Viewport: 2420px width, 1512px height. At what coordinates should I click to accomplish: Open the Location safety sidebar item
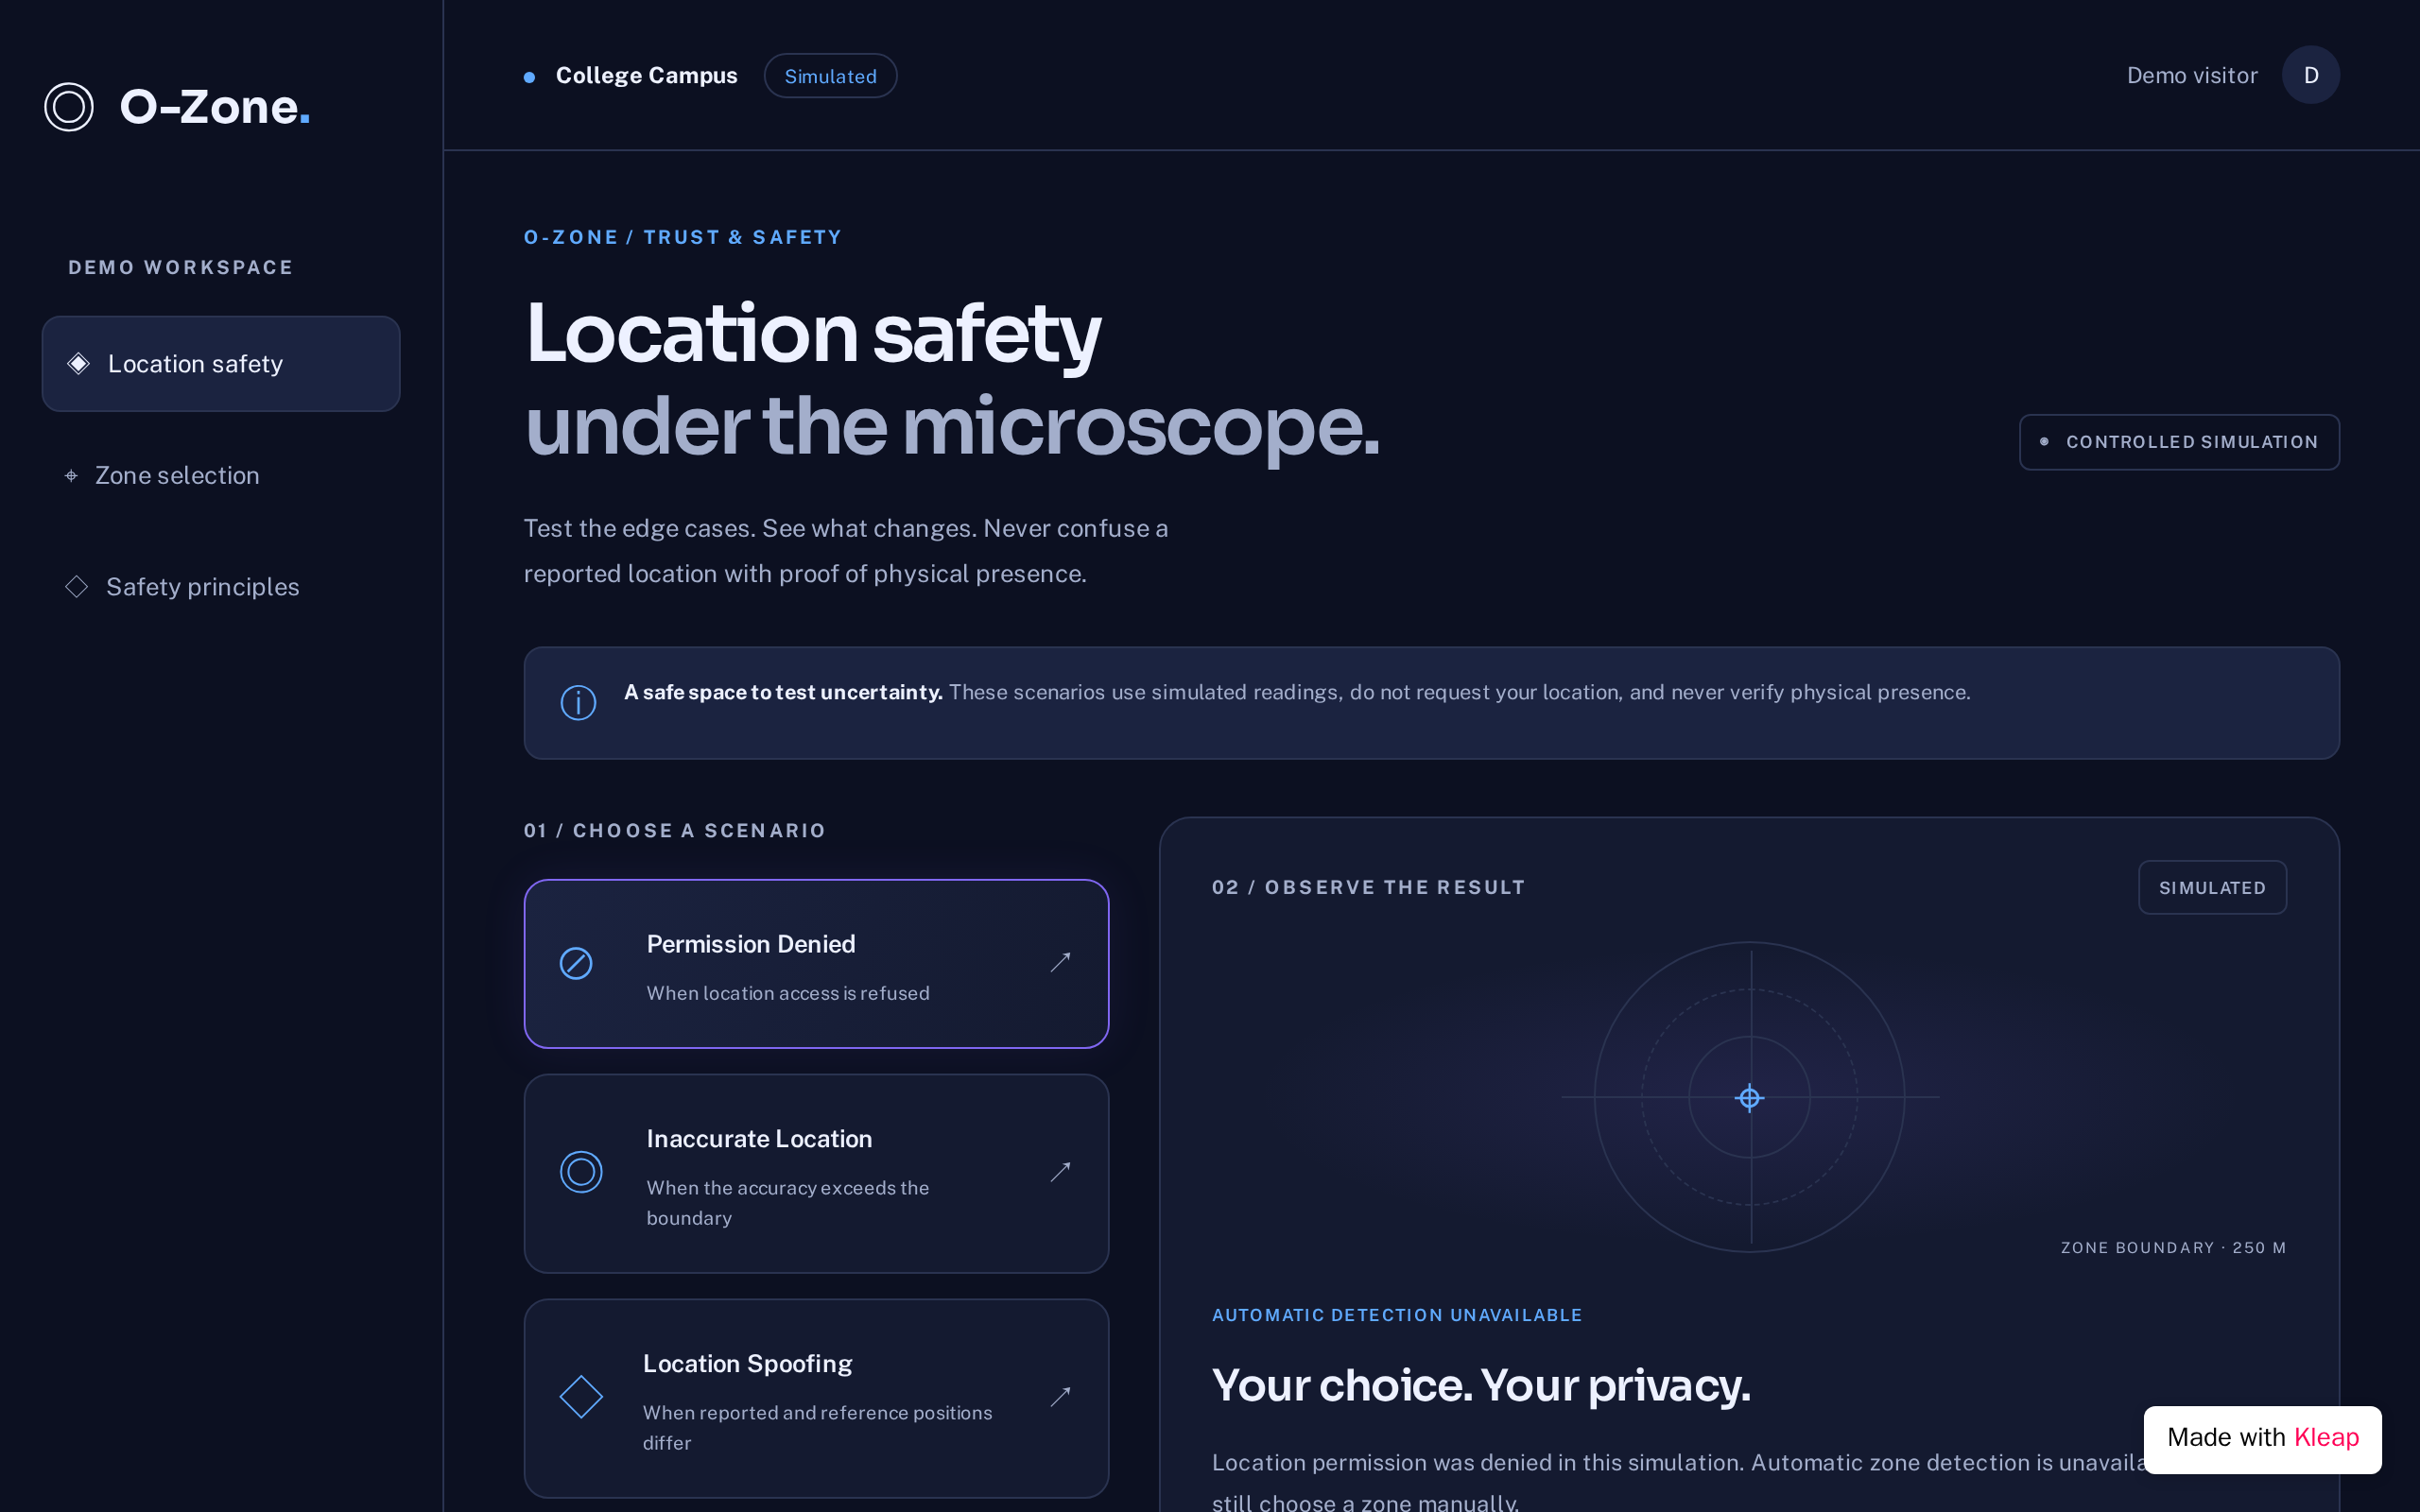(221, 364)
